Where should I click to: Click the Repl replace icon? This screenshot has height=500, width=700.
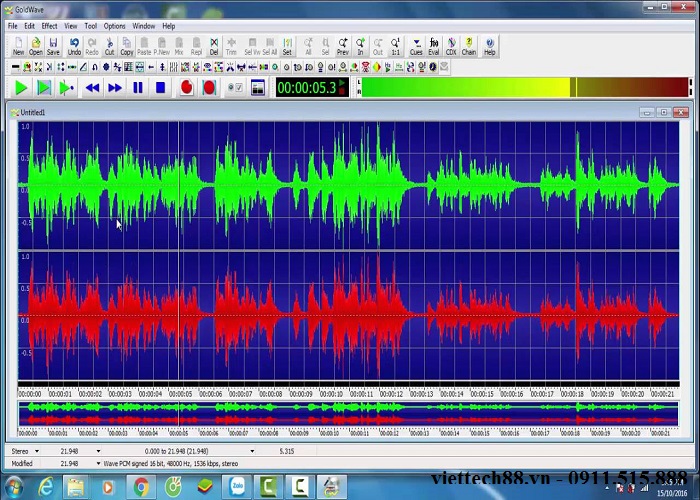click(196, 46)
